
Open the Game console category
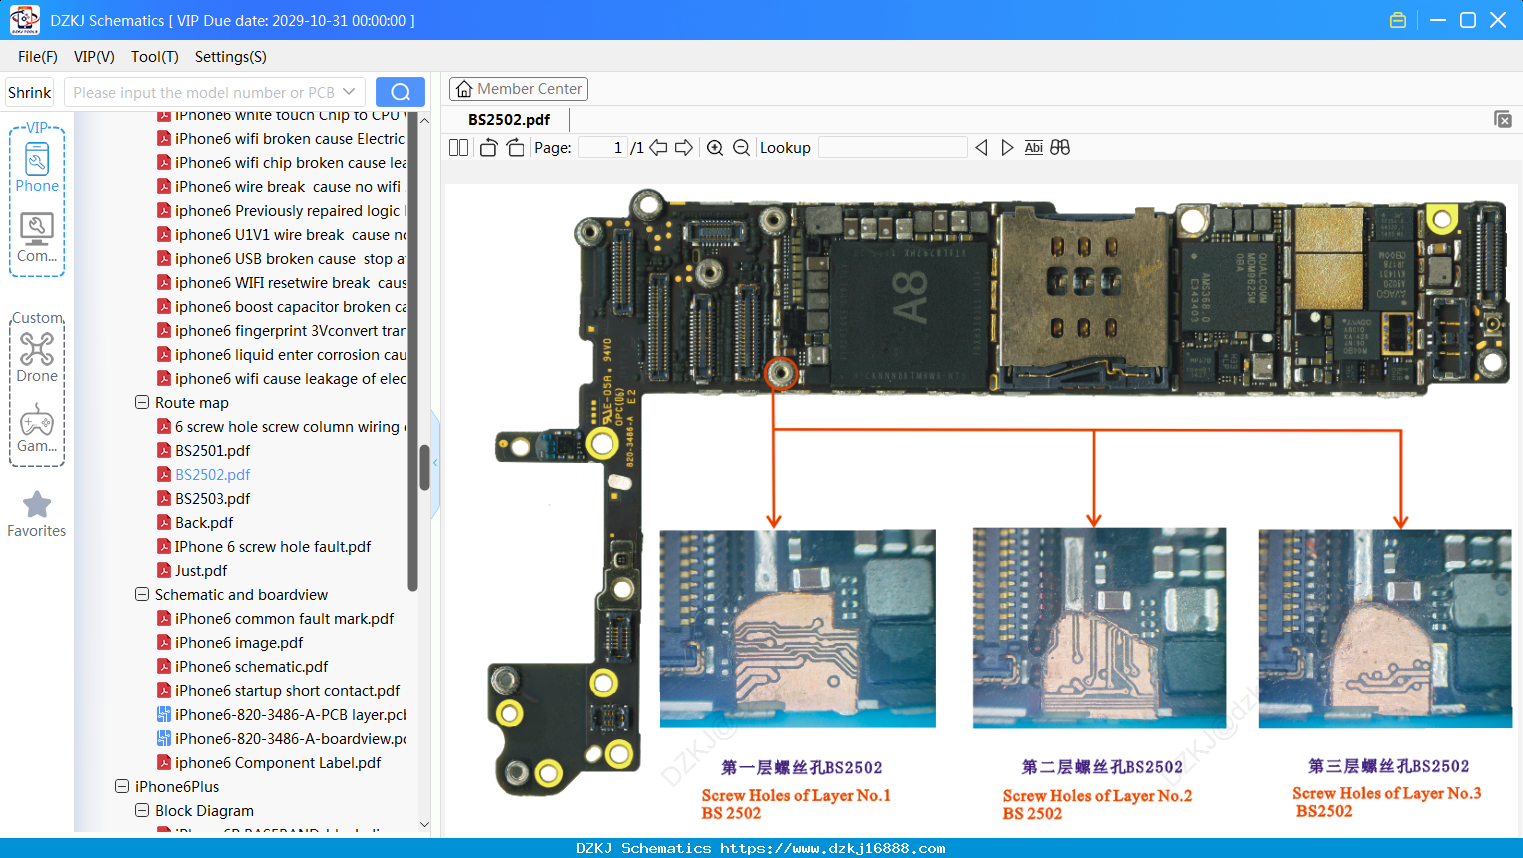37,428
